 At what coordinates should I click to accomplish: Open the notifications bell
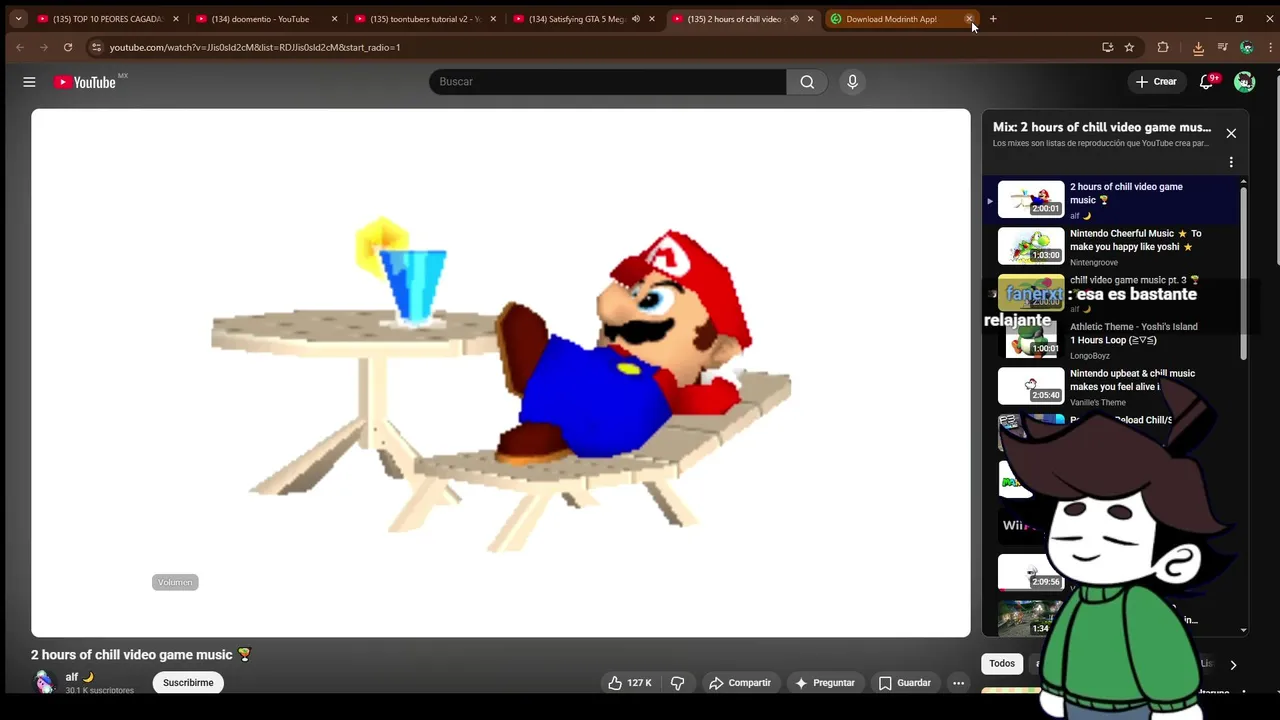click(1206, 82)
